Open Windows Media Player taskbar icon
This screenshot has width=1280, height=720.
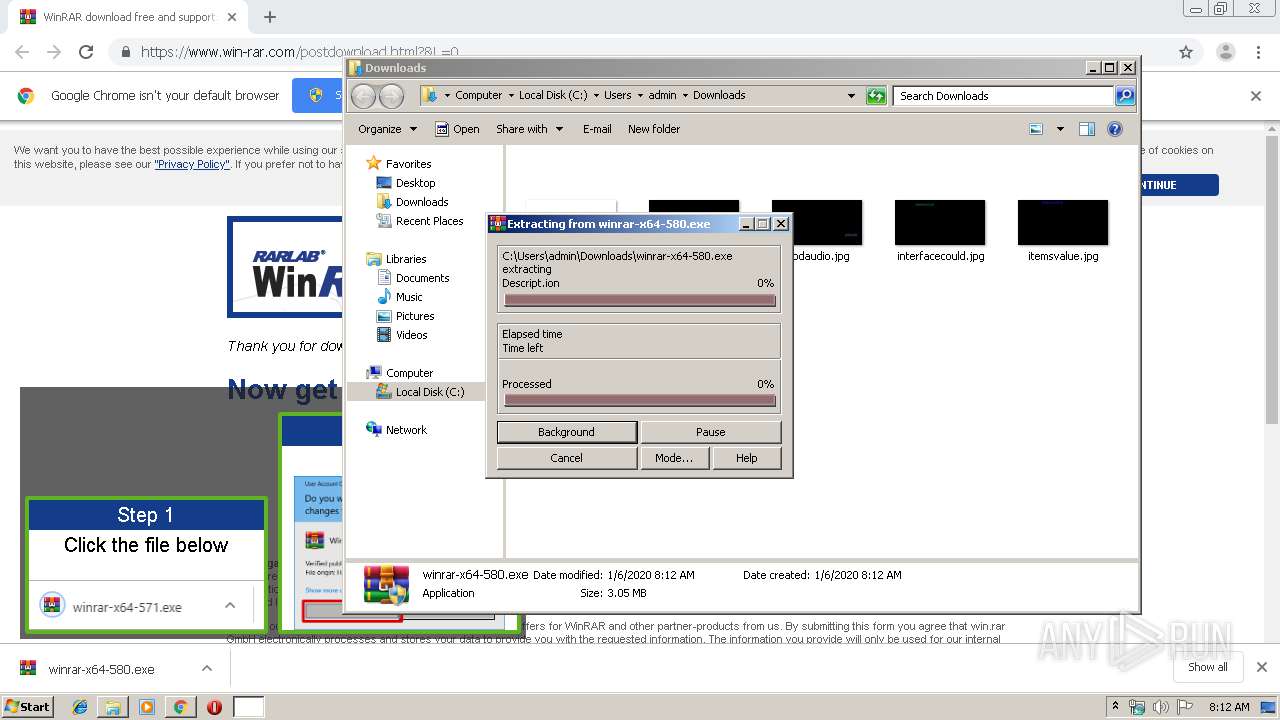pyautogui.click(x=147, y=707)
